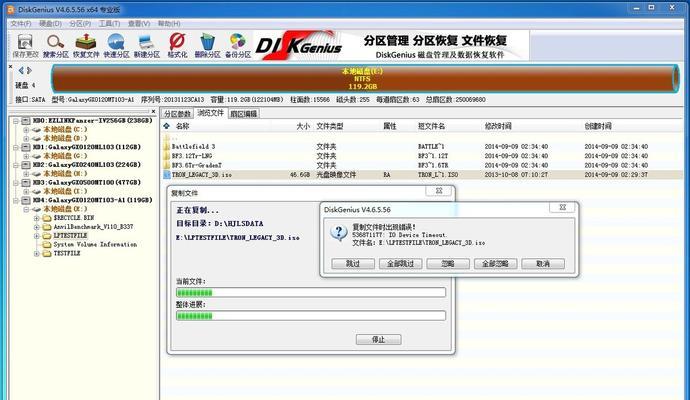Click the folder icon of Battlefield 3
Viewport: 690px width, 400px height.
click(167, 146)
